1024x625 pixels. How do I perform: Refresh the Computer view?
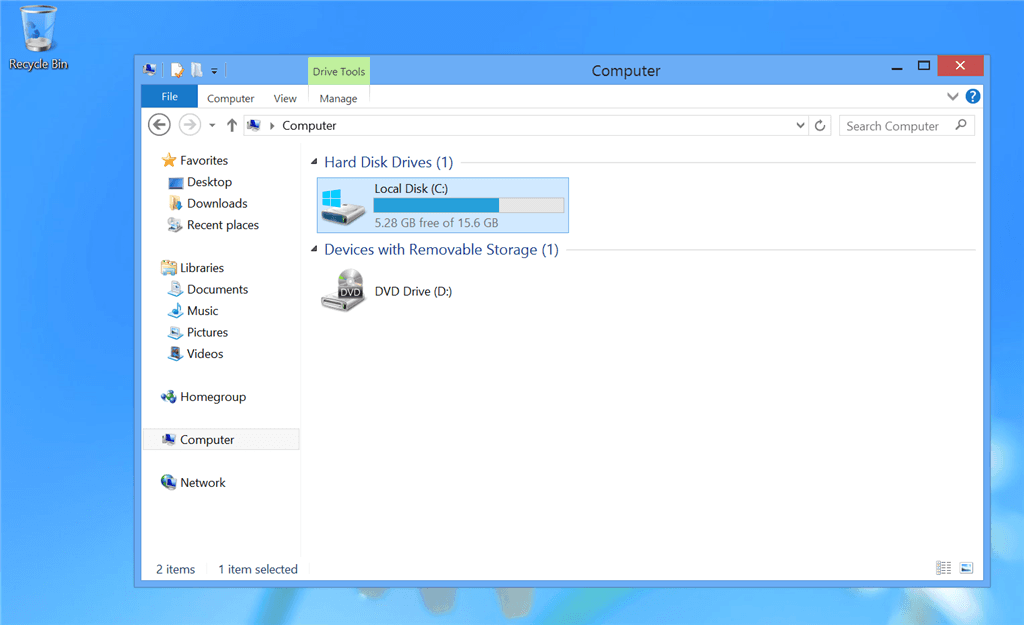pyautogui.click(x=820, y=125)
